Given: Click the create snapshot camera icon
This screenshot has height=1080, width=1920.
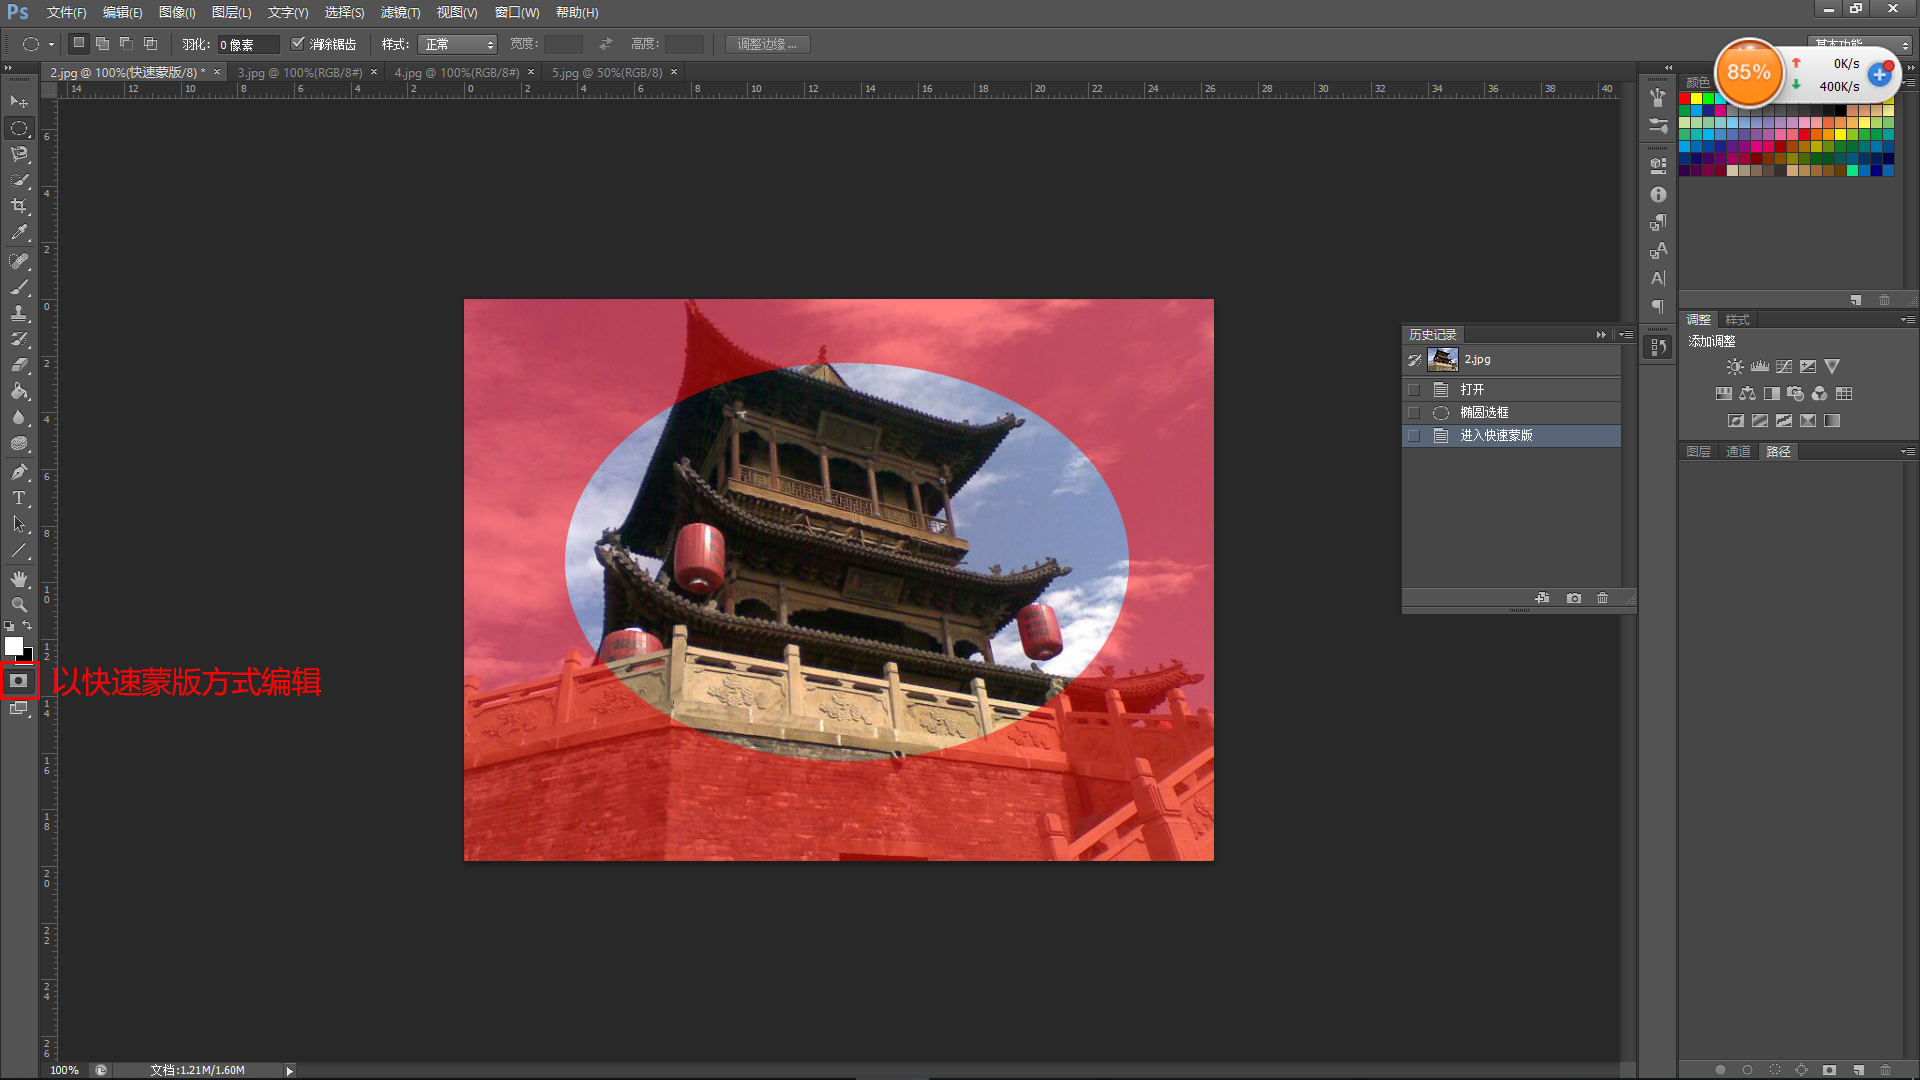Looking at the screenshot, I should coord(1574,598).
